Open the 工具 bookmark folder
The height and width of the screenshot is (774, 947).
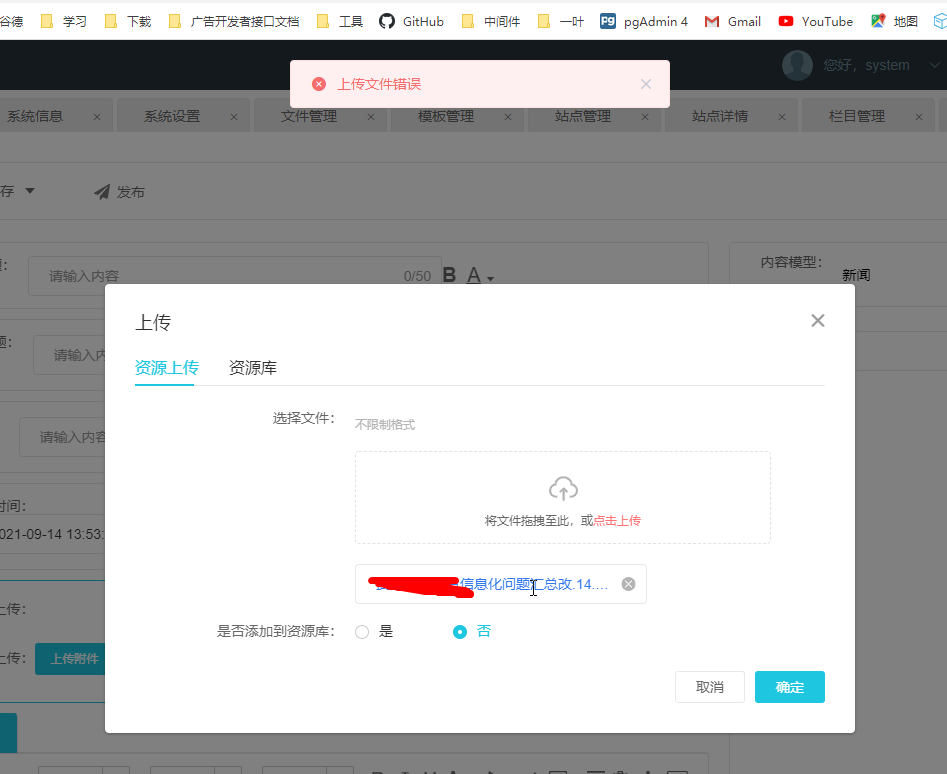point(340,21)
